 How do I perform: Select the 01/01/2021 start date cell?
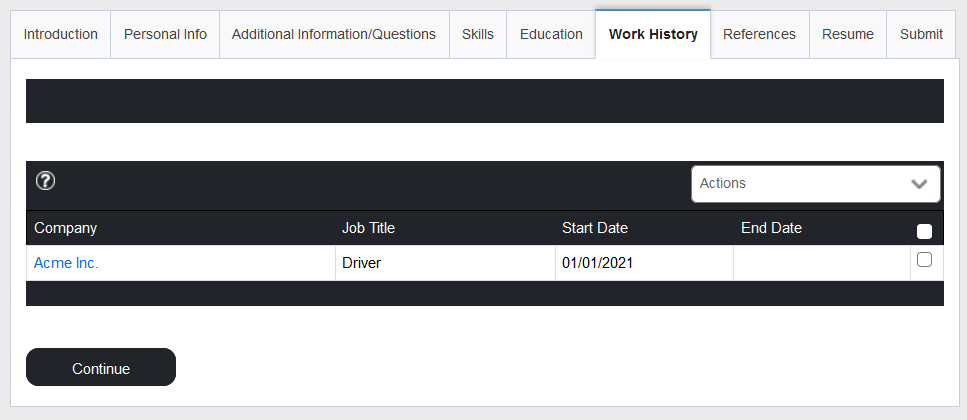pyautogui.click(x=644, y=263)
